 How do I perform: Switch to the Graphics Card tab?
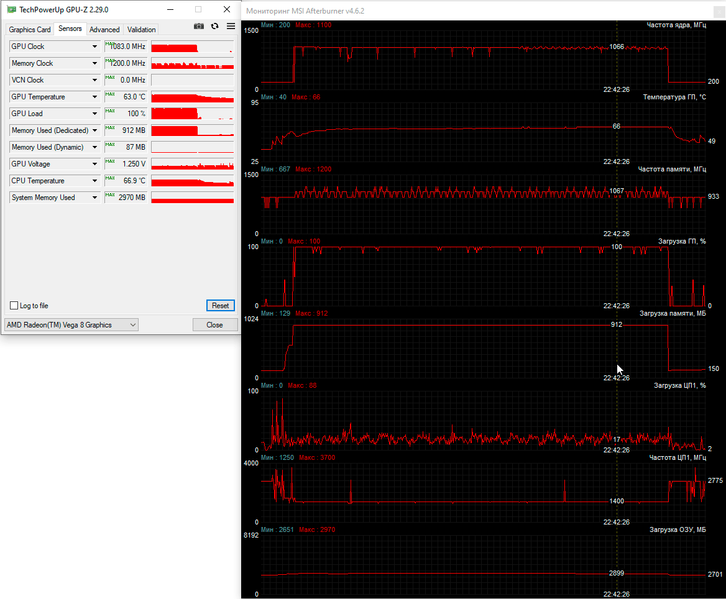(29, 30)
